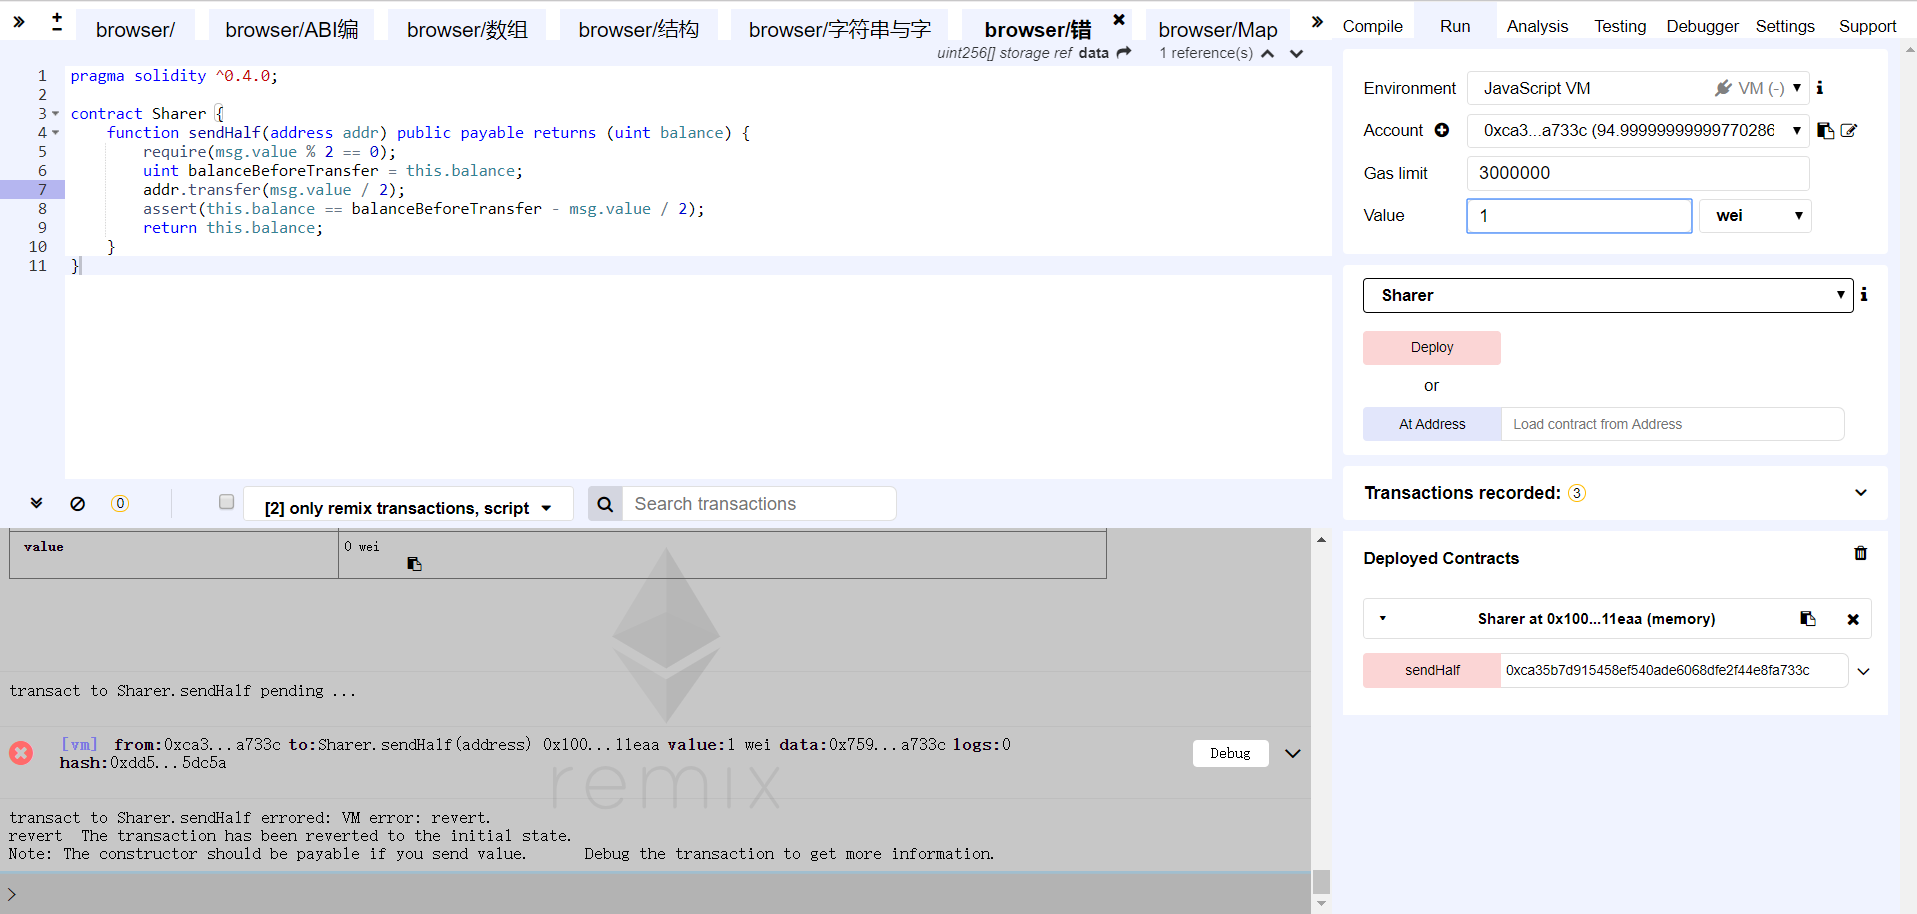
Task: Toggle the terminal panel with the double-chevron icon left of the clear icon
Action: pos(36,503)
